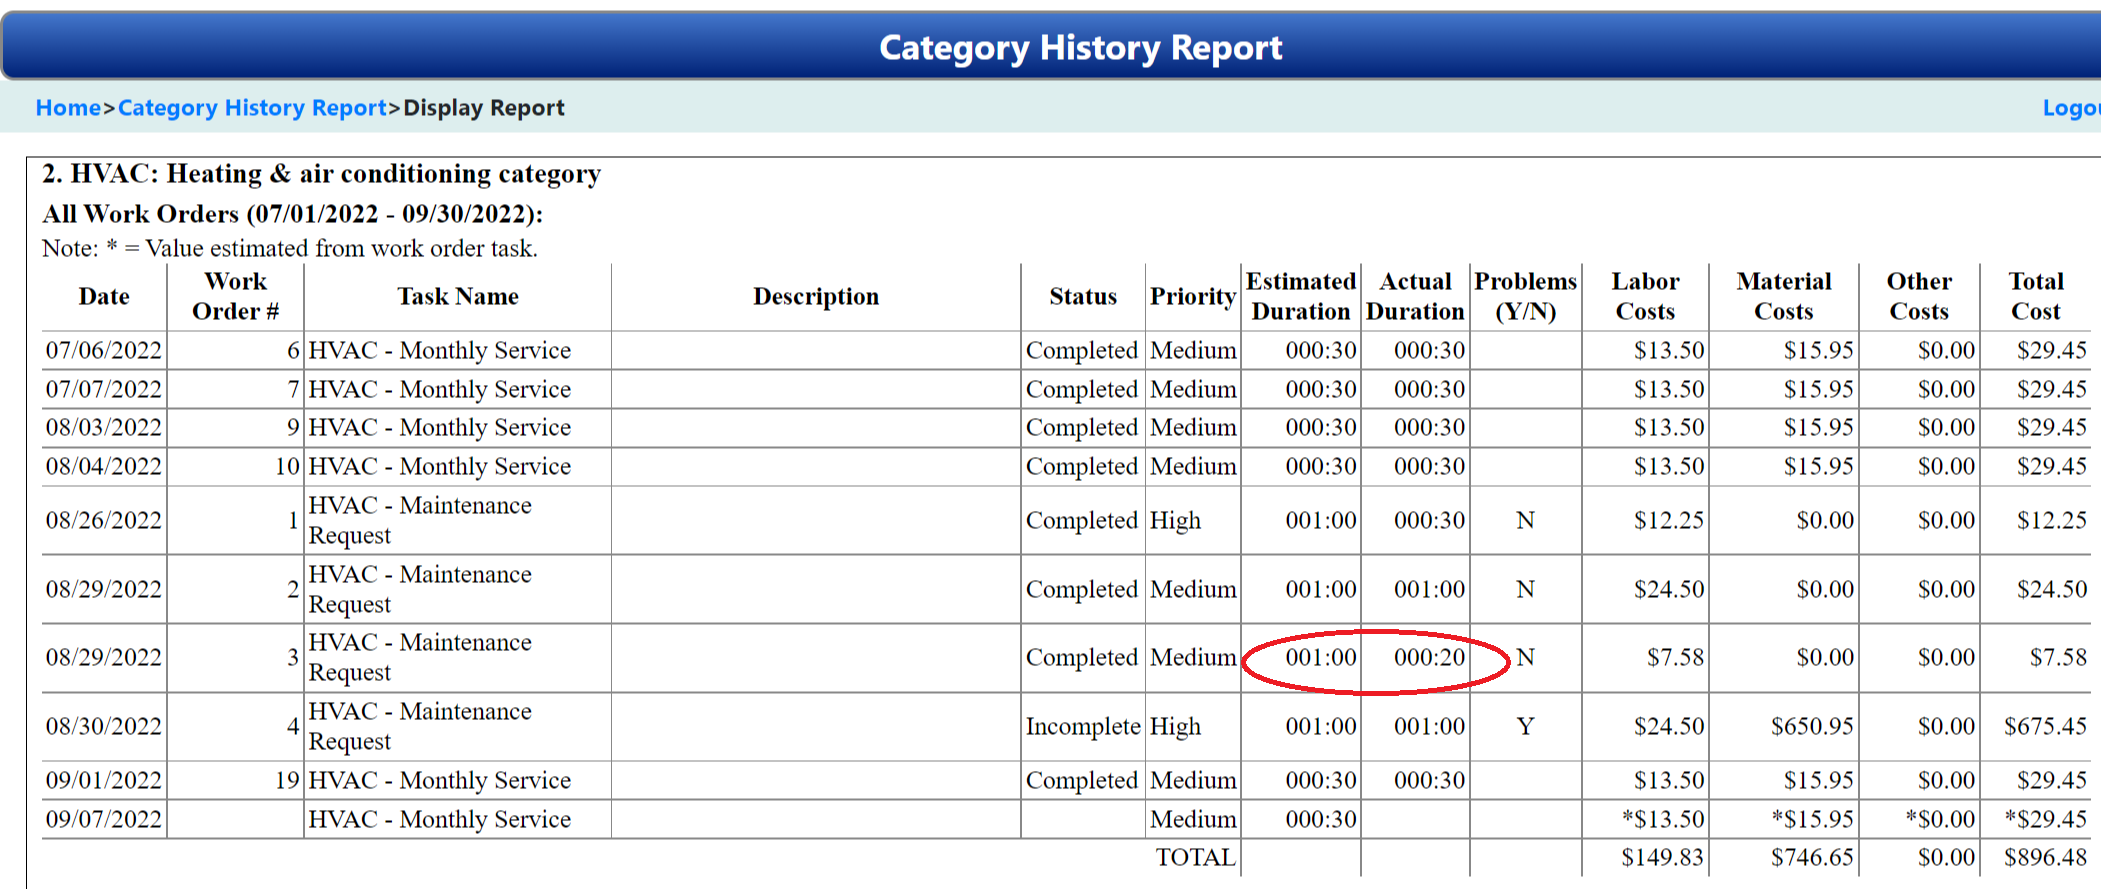Click the $650.95 material cost
This screenshot has width=2101, height=889.
(1812, 727)
